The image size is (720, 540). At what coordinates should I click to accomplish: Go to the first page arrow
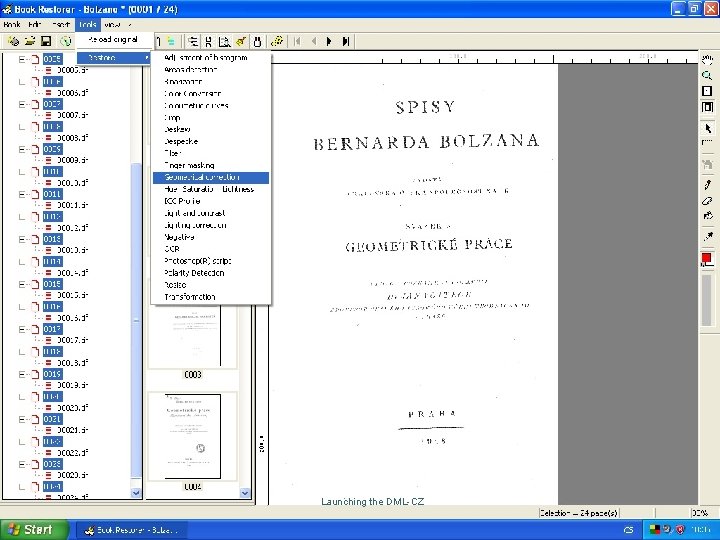click(297, 41)
